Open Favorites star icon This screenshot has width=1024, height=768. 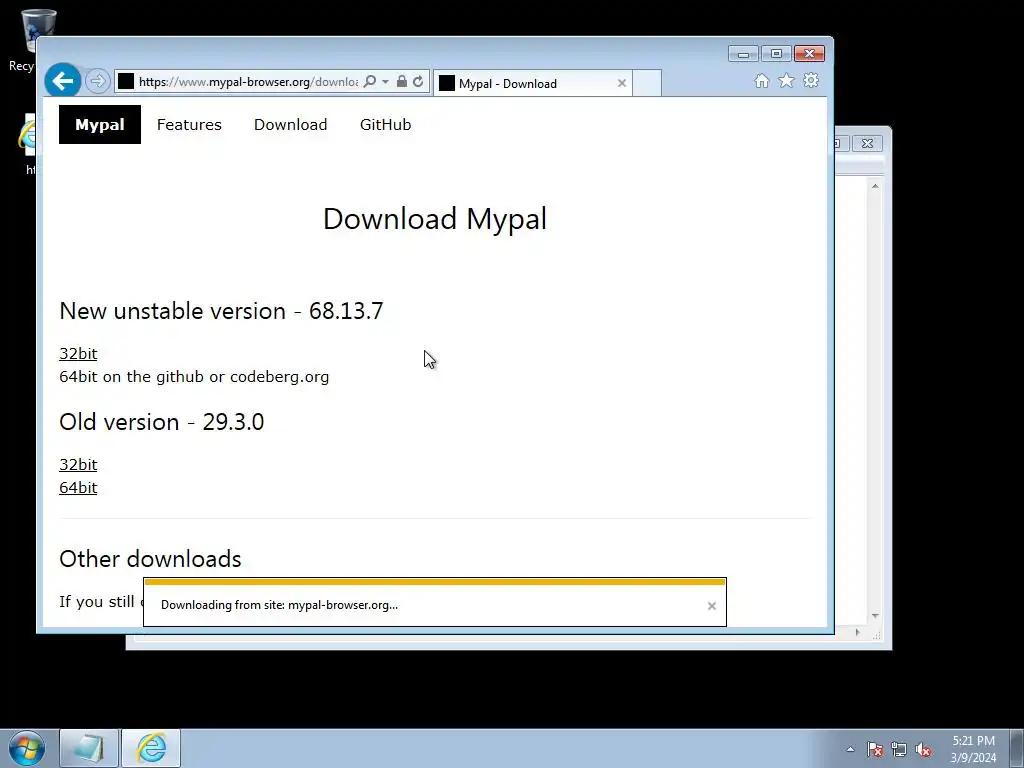pyautogui.click(x=786, y=80)
